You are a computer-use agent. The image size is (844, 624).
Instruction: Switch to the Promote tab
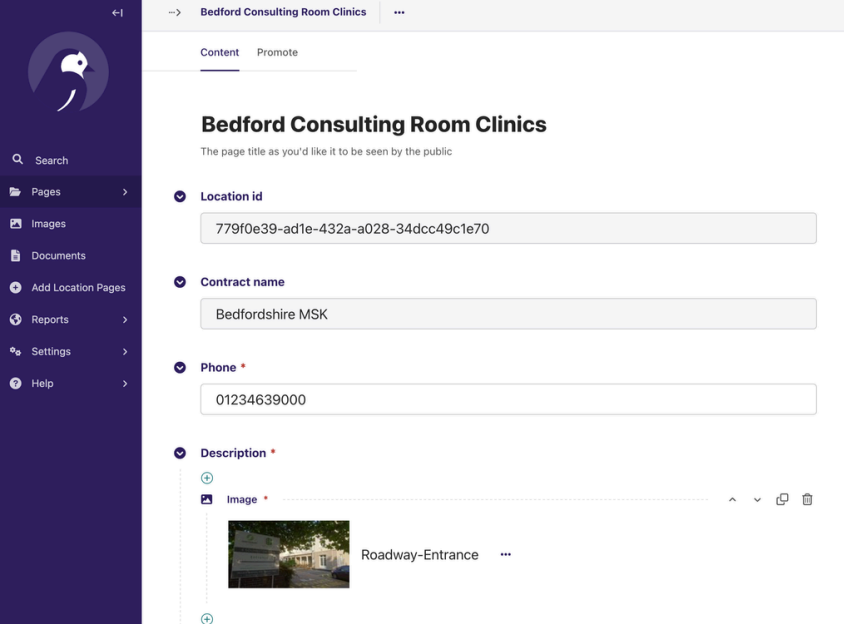277,52
